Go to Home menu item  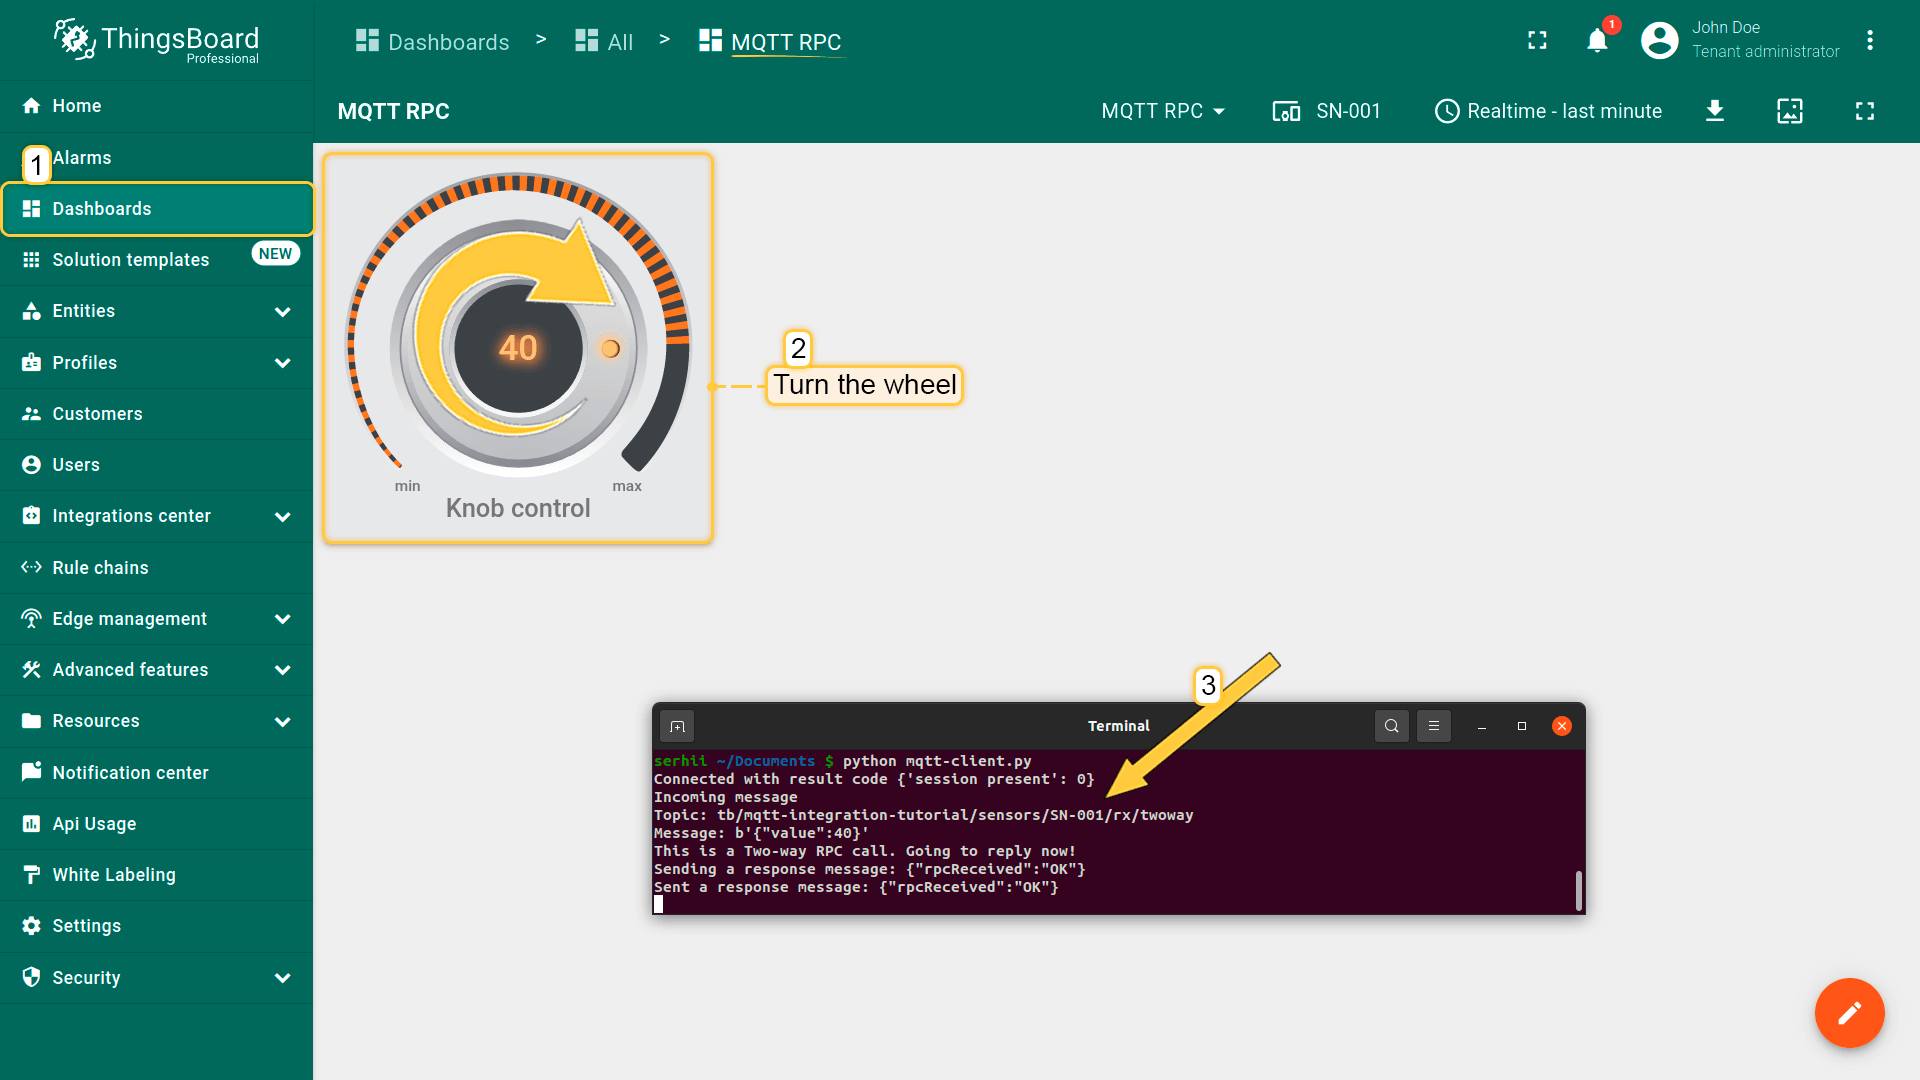pyautogui.click(x=76, y=106)
